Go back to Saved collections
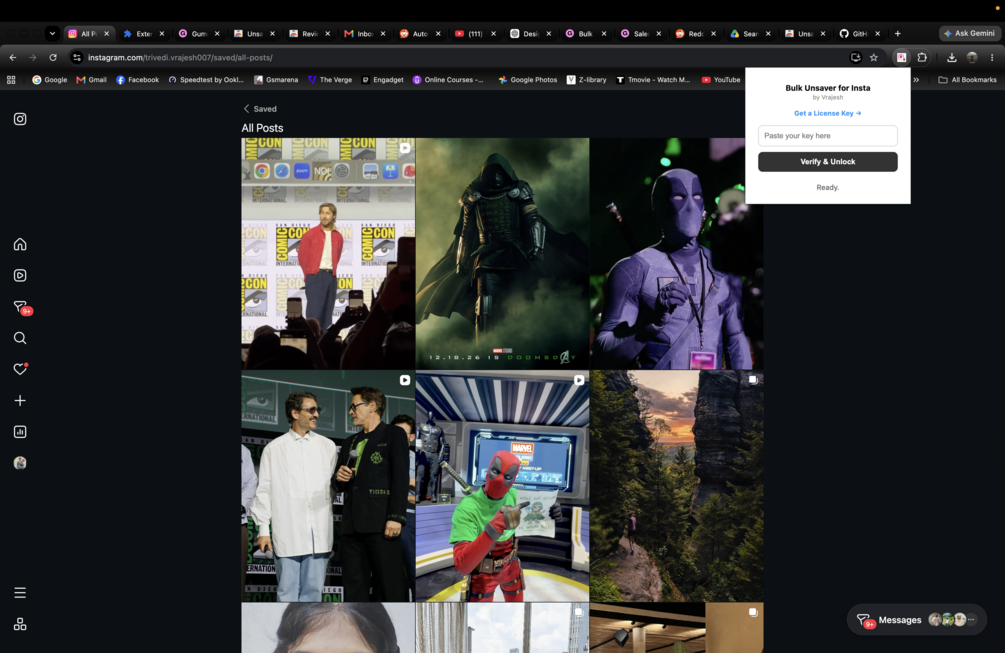This screenshot has height=653, width=1005. [x=260, y=109]
